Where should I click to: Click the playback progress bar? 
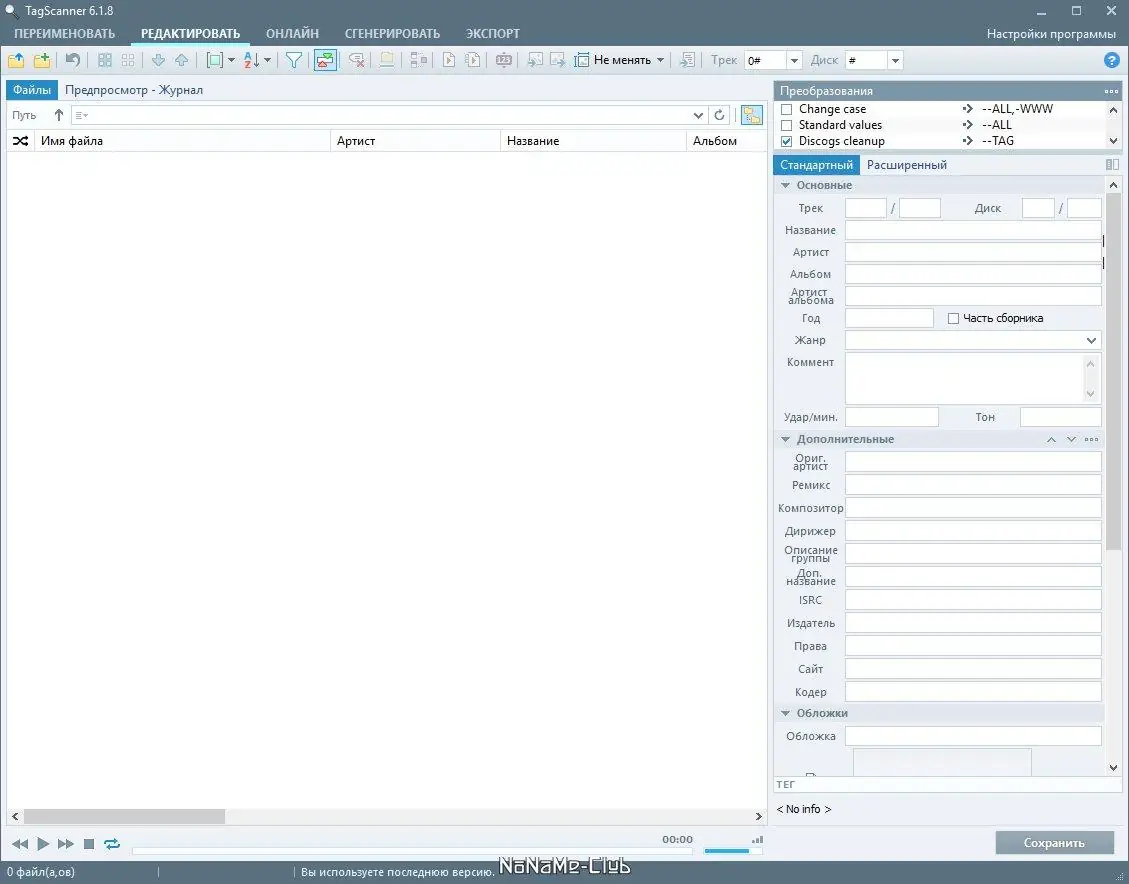412,851
